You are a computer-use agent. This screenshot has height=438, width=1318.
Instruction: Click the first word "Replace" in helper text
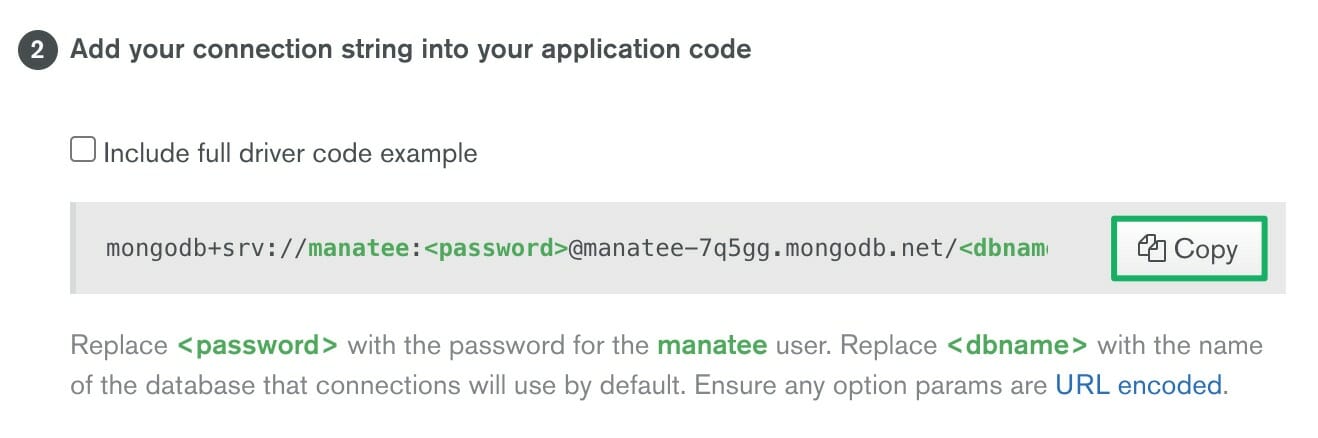[119, 346]
